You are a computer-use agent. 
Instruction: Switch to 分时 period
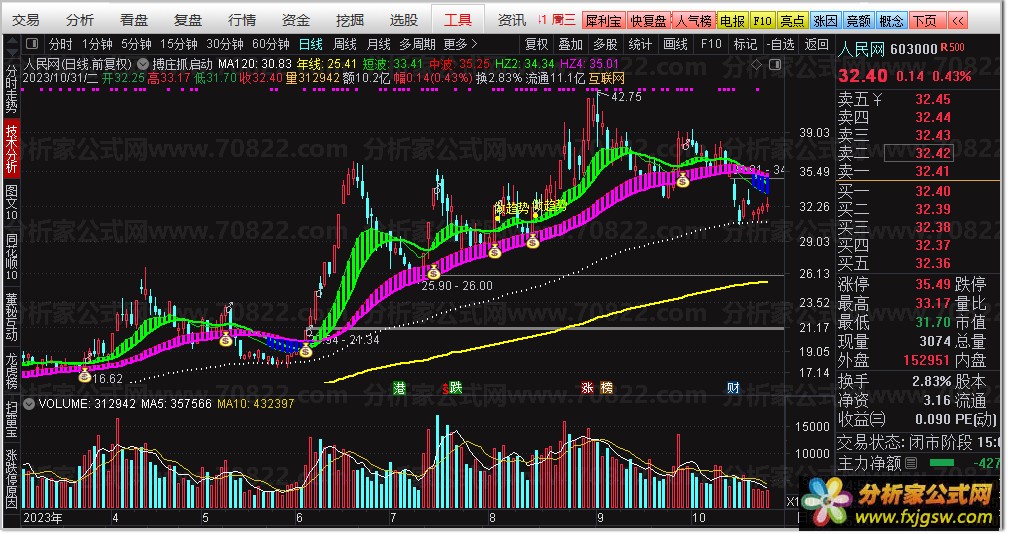pos(60,44)
